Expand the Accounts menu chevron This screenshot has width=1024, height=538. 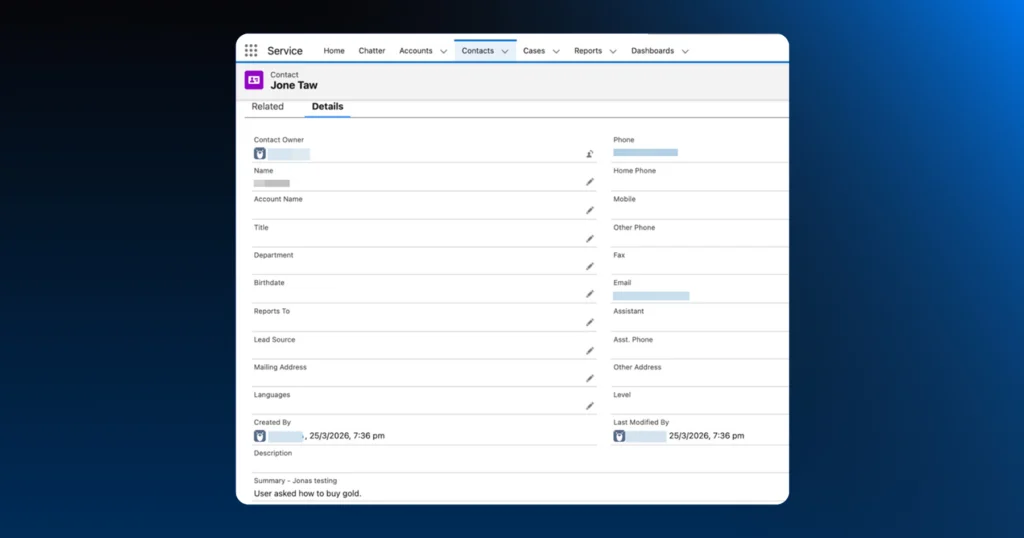click(x=443, y=51)
